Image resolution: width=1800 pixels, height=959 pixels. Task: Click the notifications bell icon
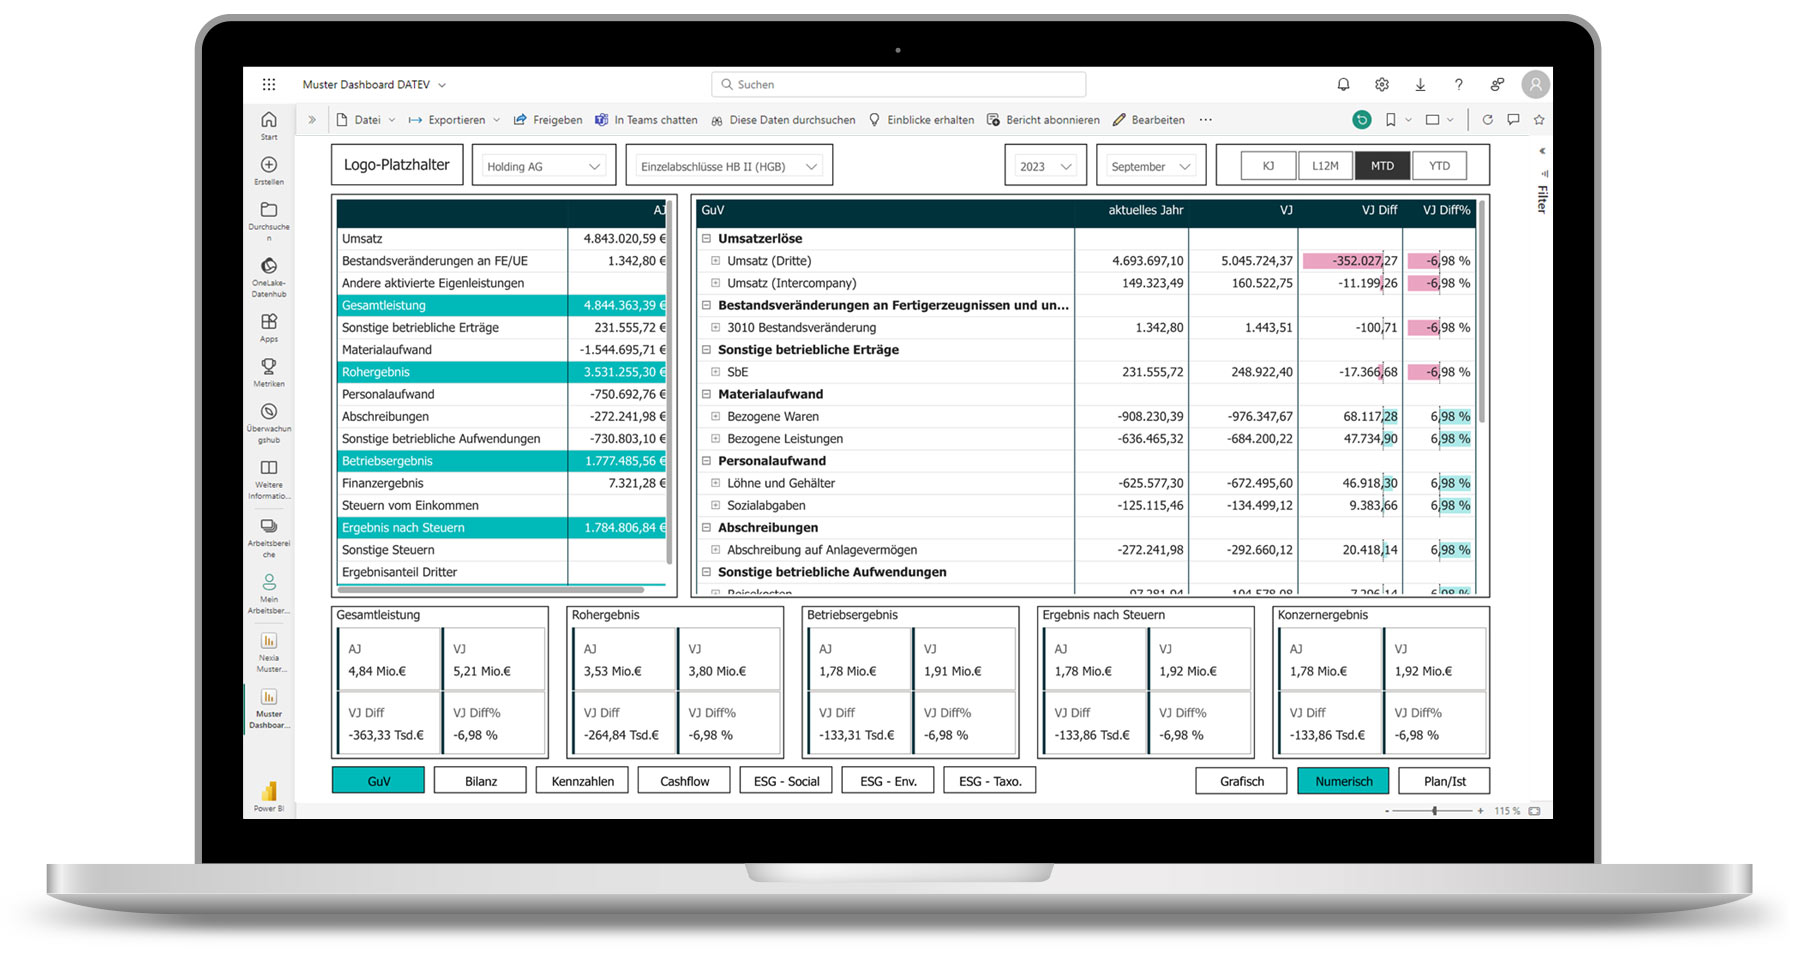1343,84
